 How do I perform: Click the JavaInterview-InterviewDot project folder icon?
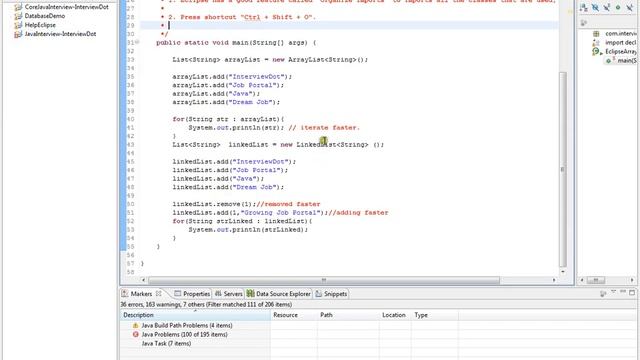tap(18, 34)
